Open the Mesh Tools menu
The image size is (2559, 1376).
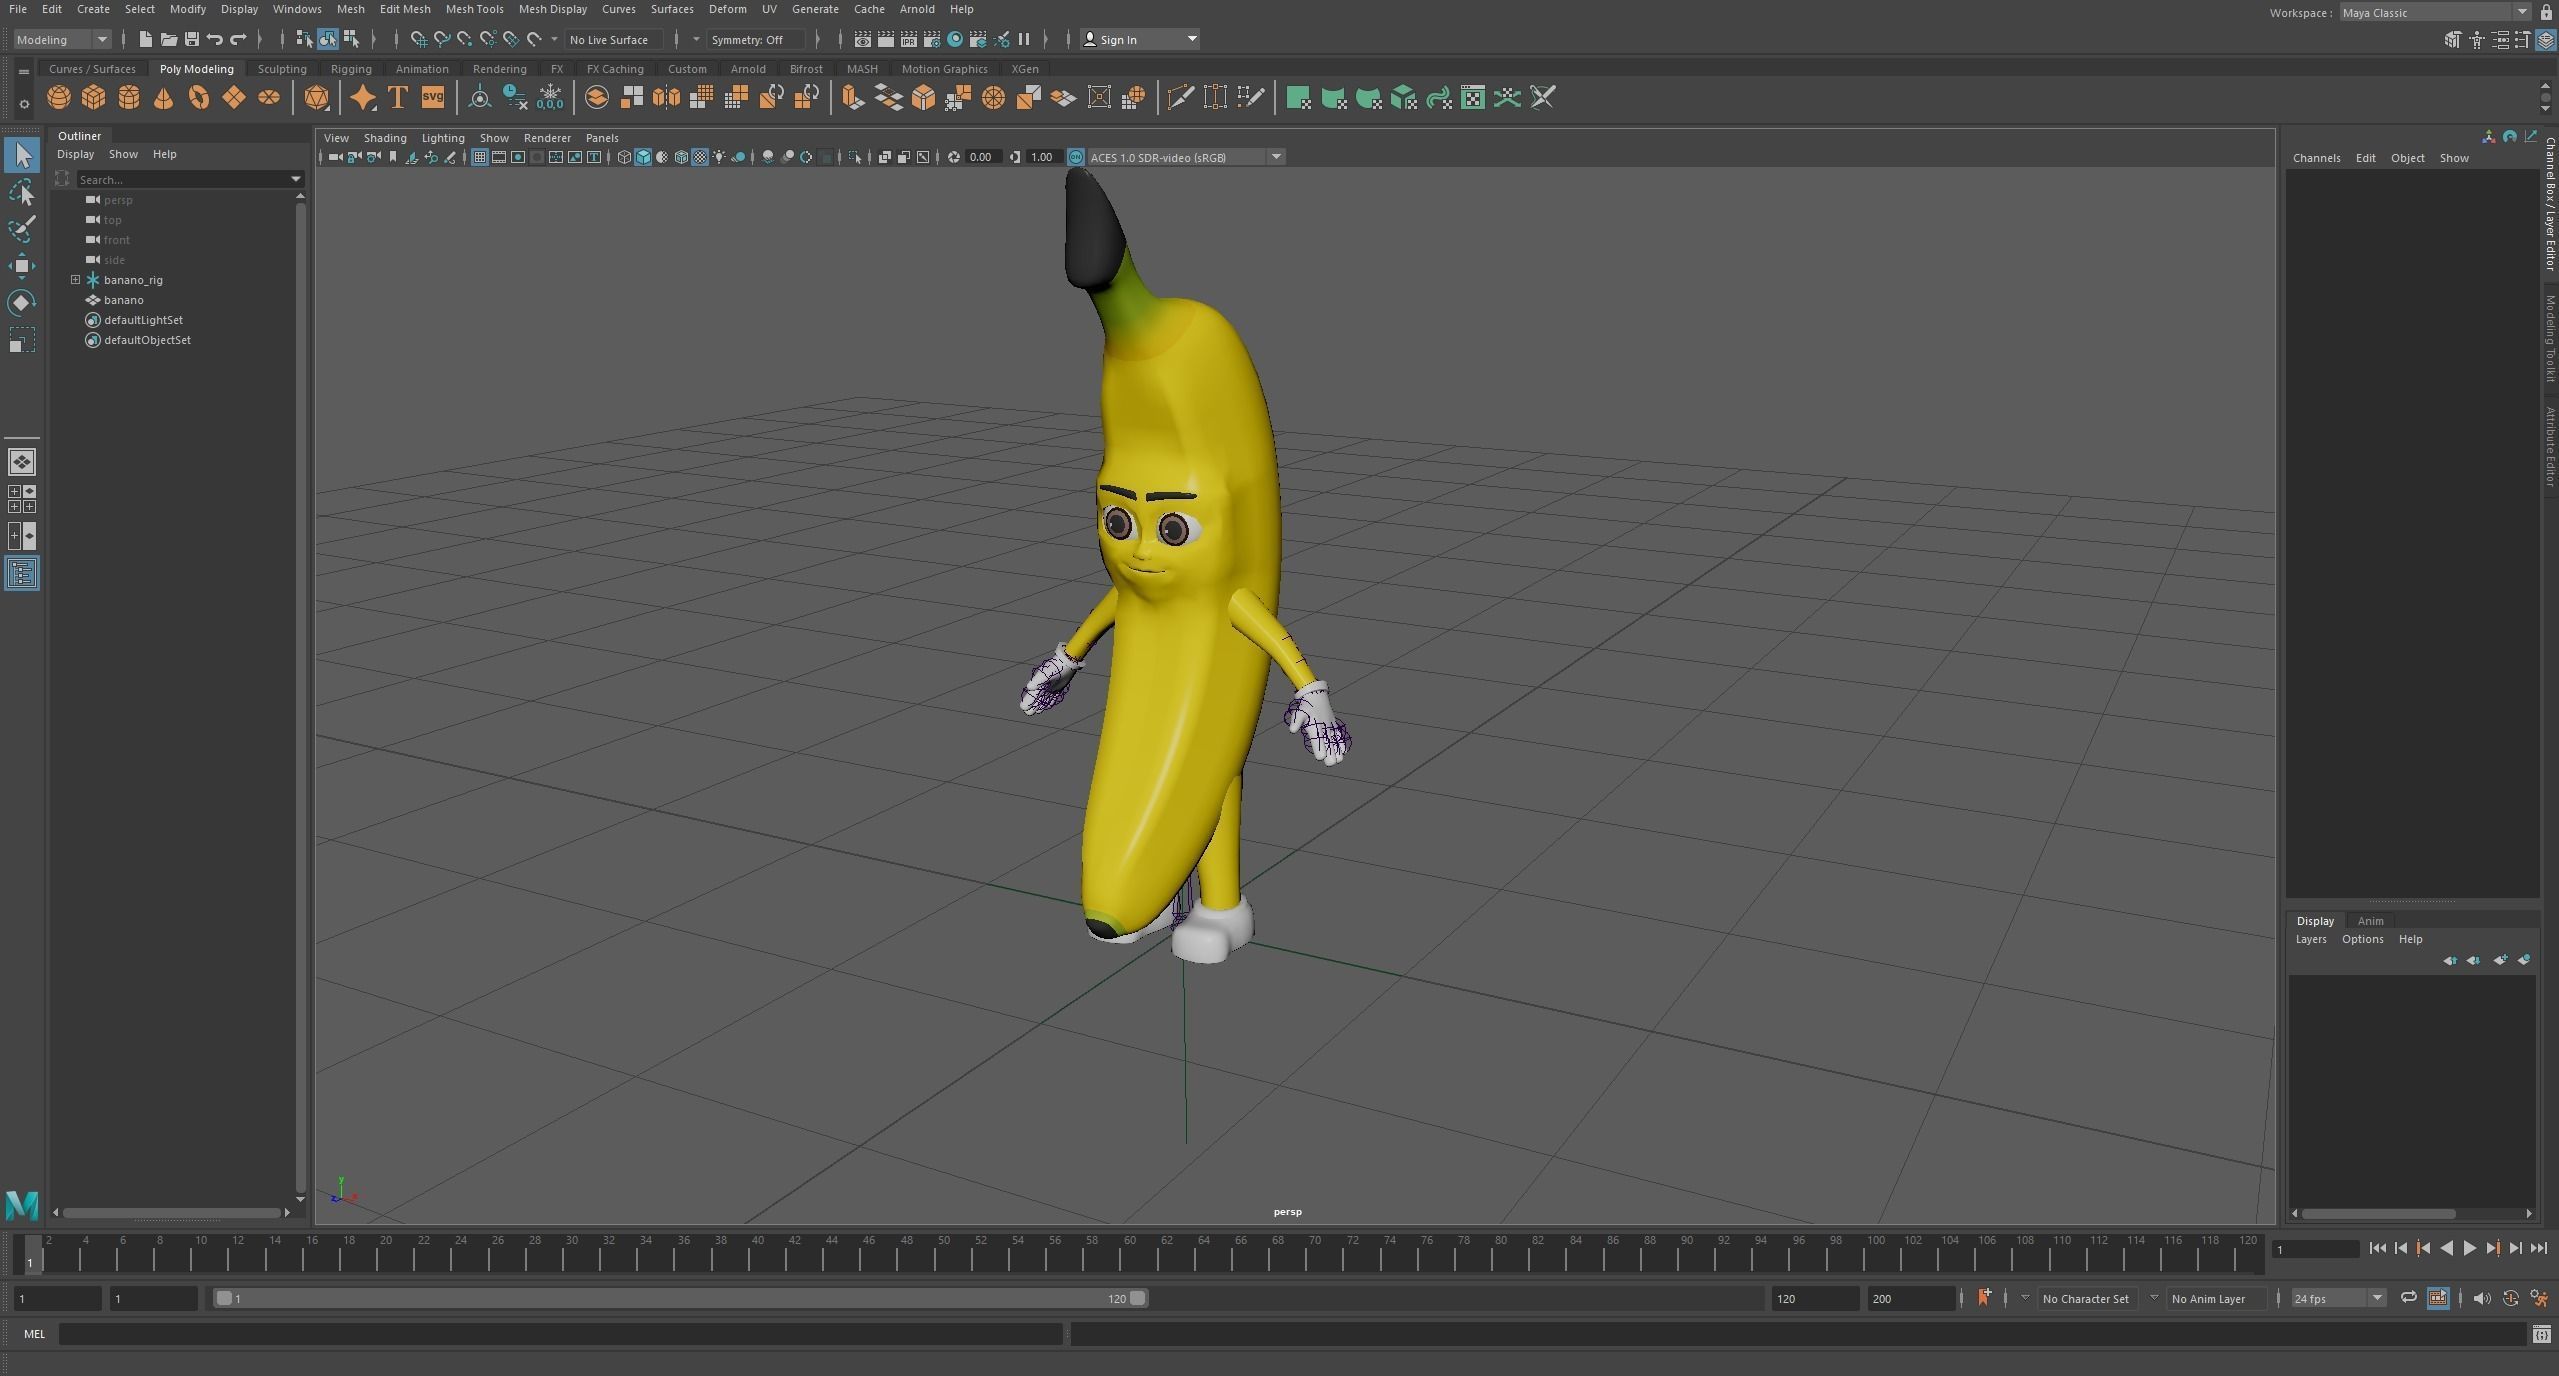click(x=474, y=9)
